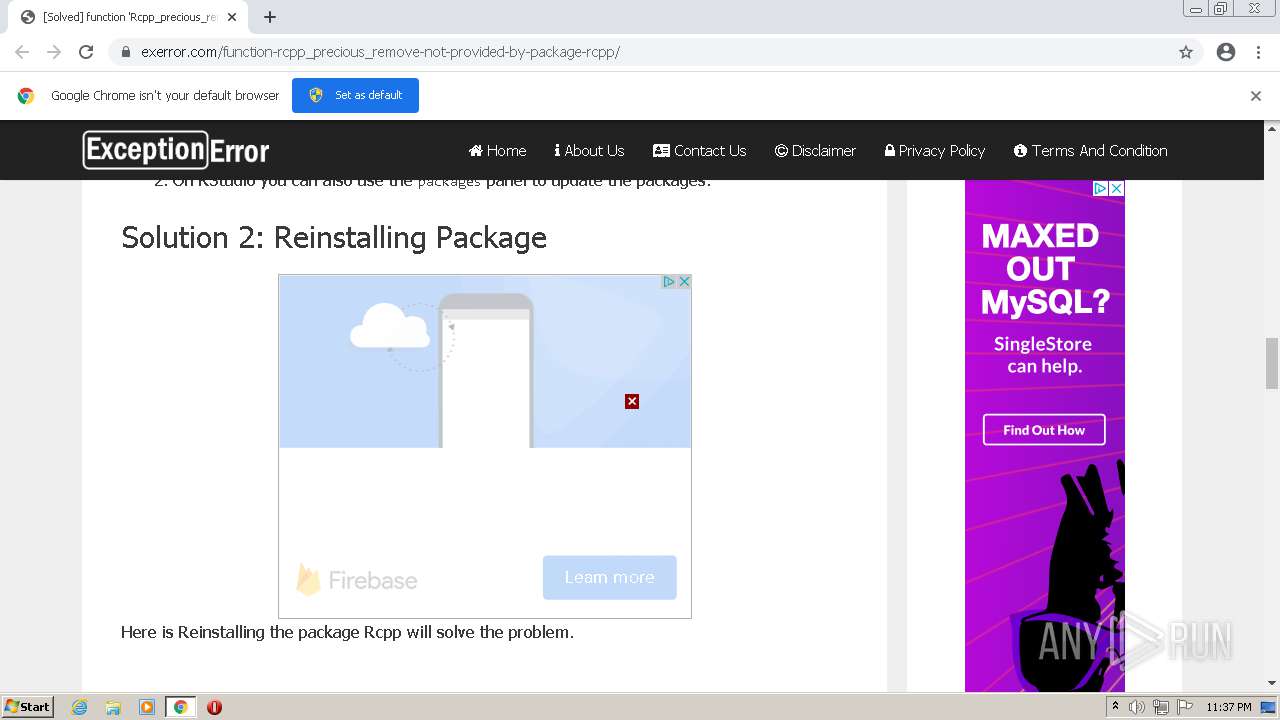The image size is (1280, 720).
Task: Click the Chrome taskbar icon
Action: click(x=180, y=707)
